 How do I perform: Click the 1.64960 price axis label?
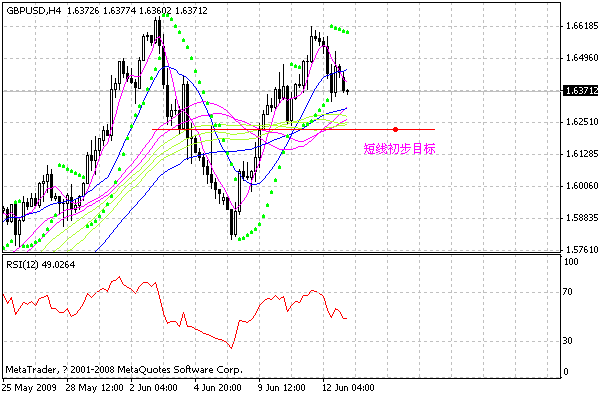click(x=582, y=58)
